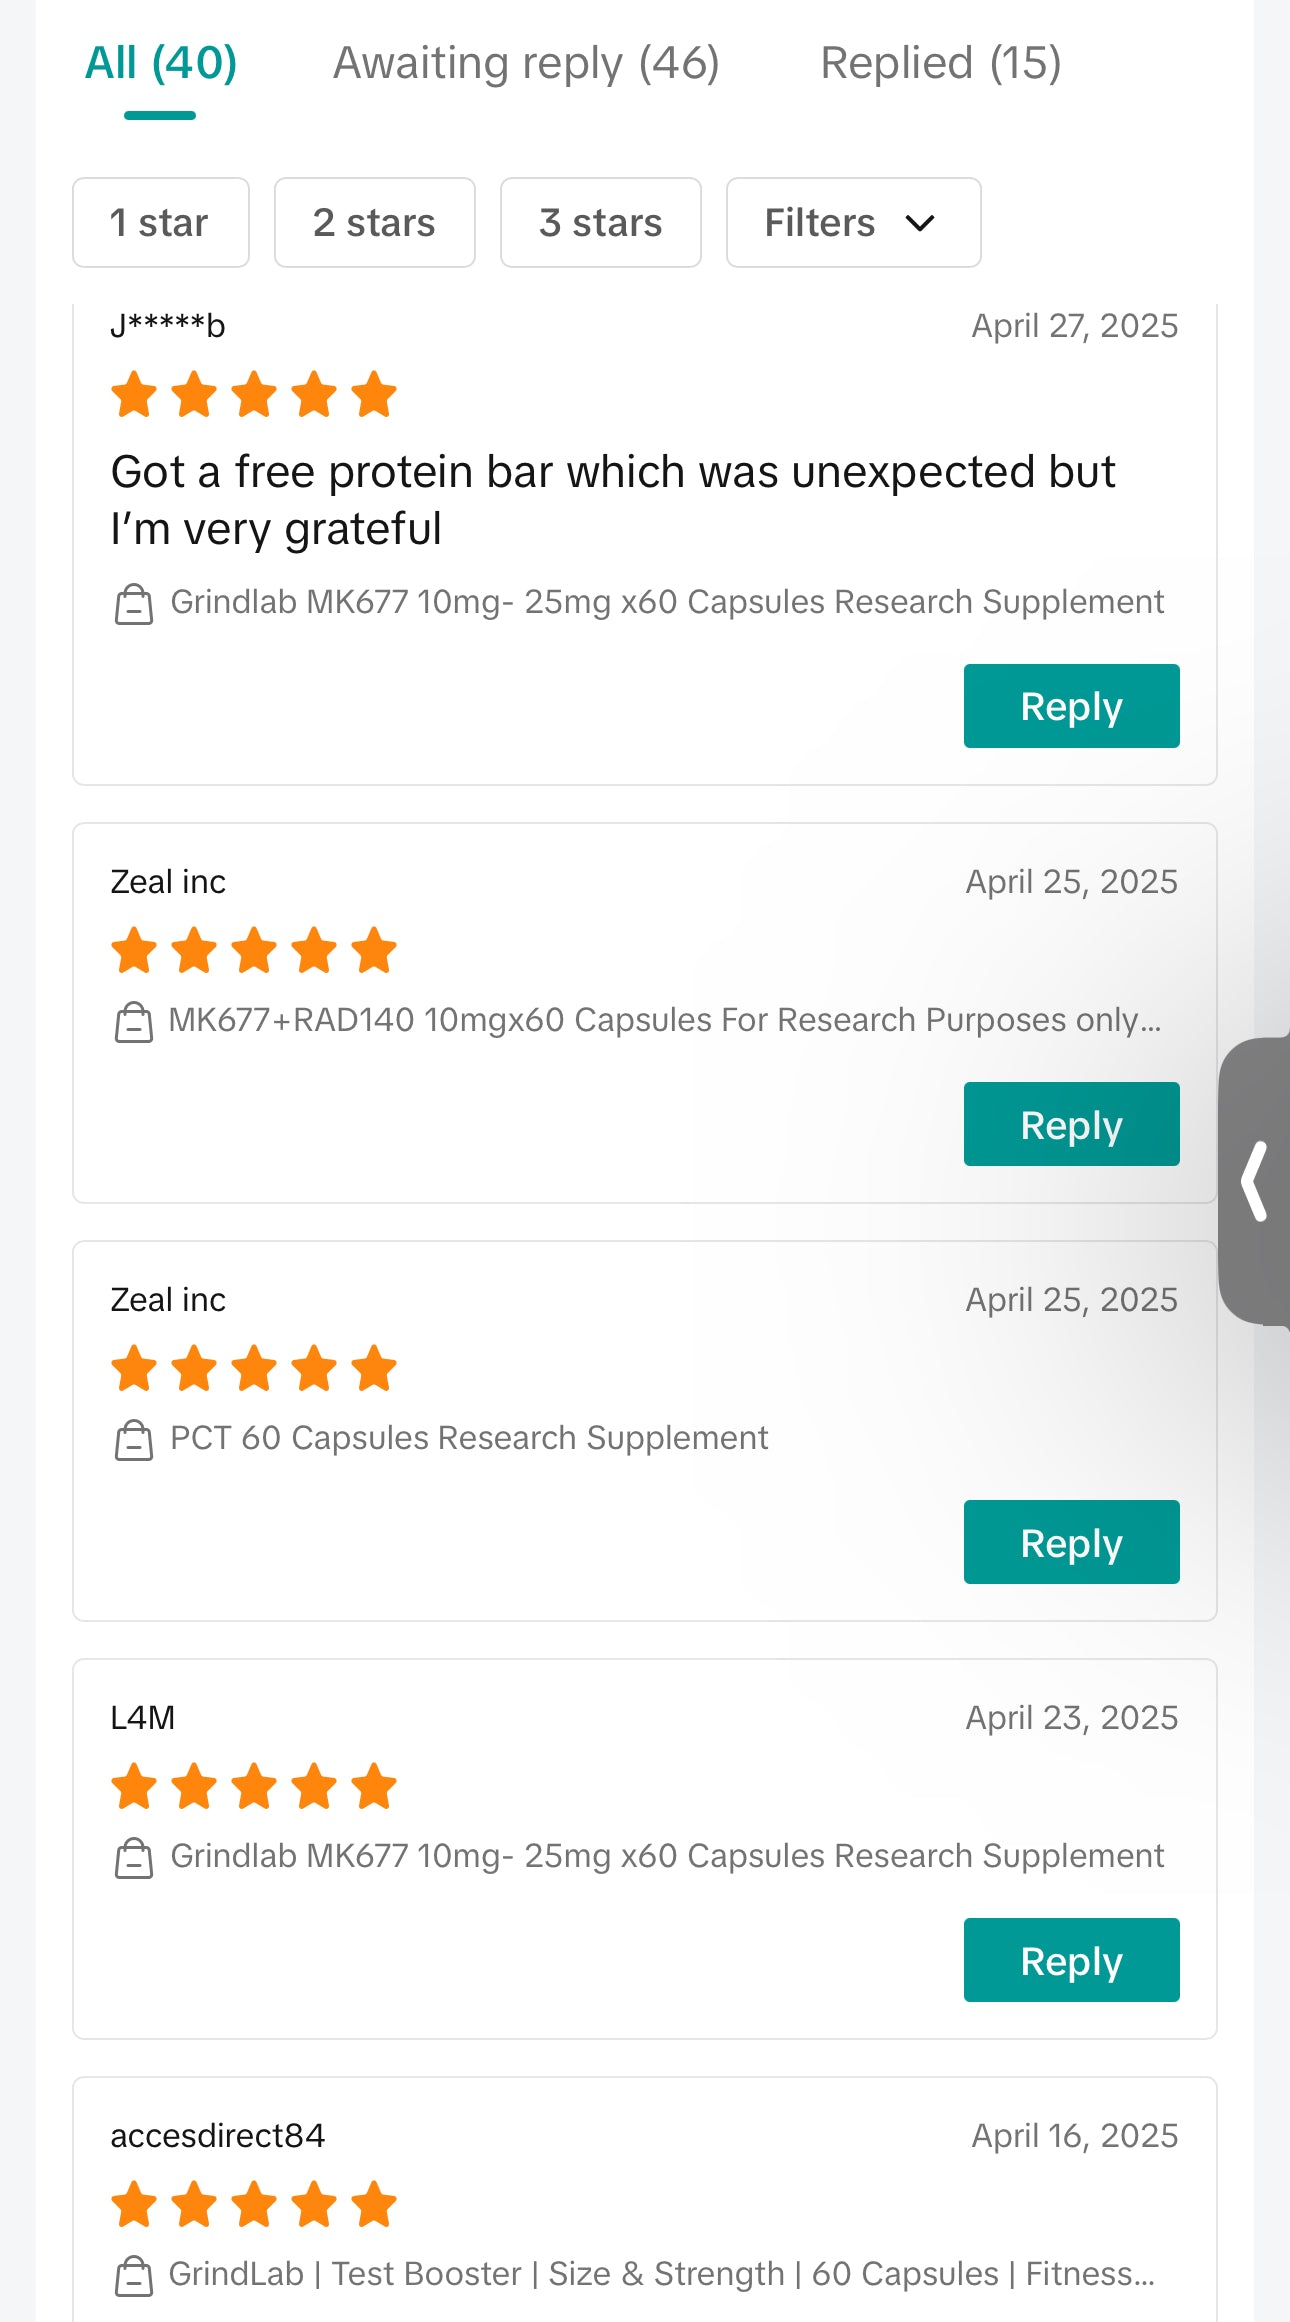Screen dimensions: 1290x2322
Task: Open the GrindLab Test Booster product link
Action: point(660,2274)
